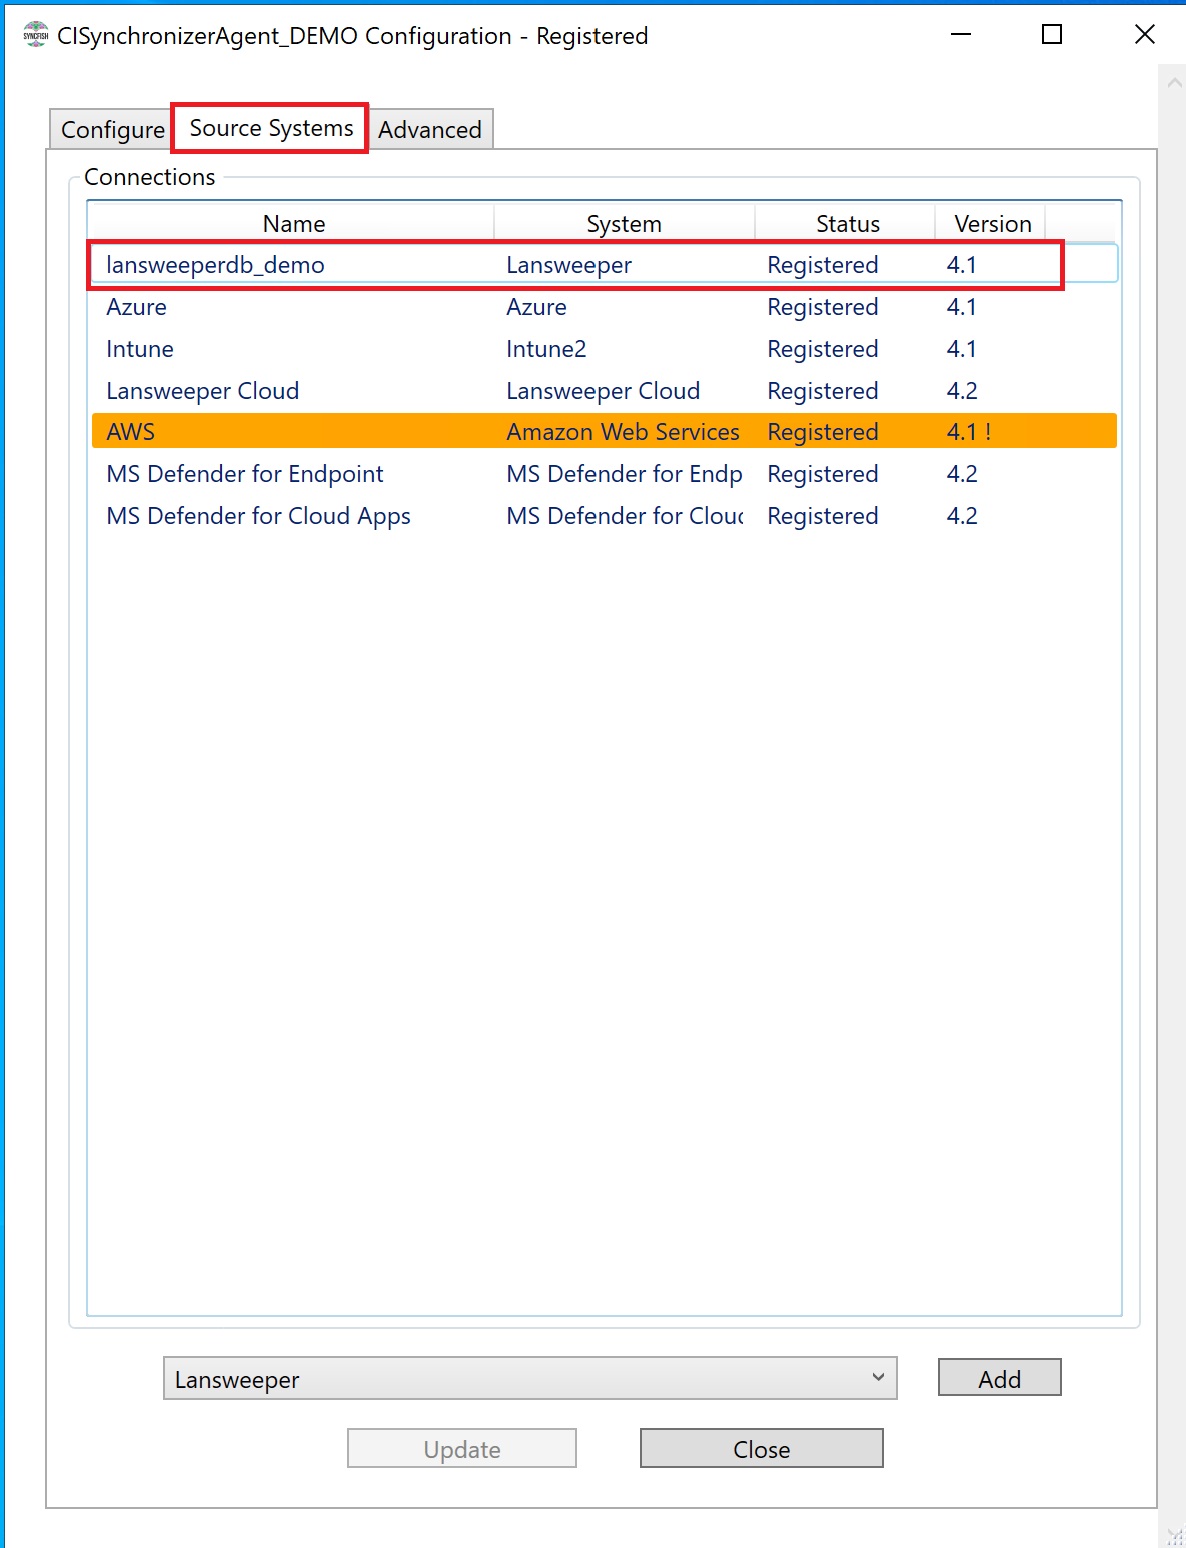Minimize the configuration window
The image size is (1186, 1548).
point(961,35)
